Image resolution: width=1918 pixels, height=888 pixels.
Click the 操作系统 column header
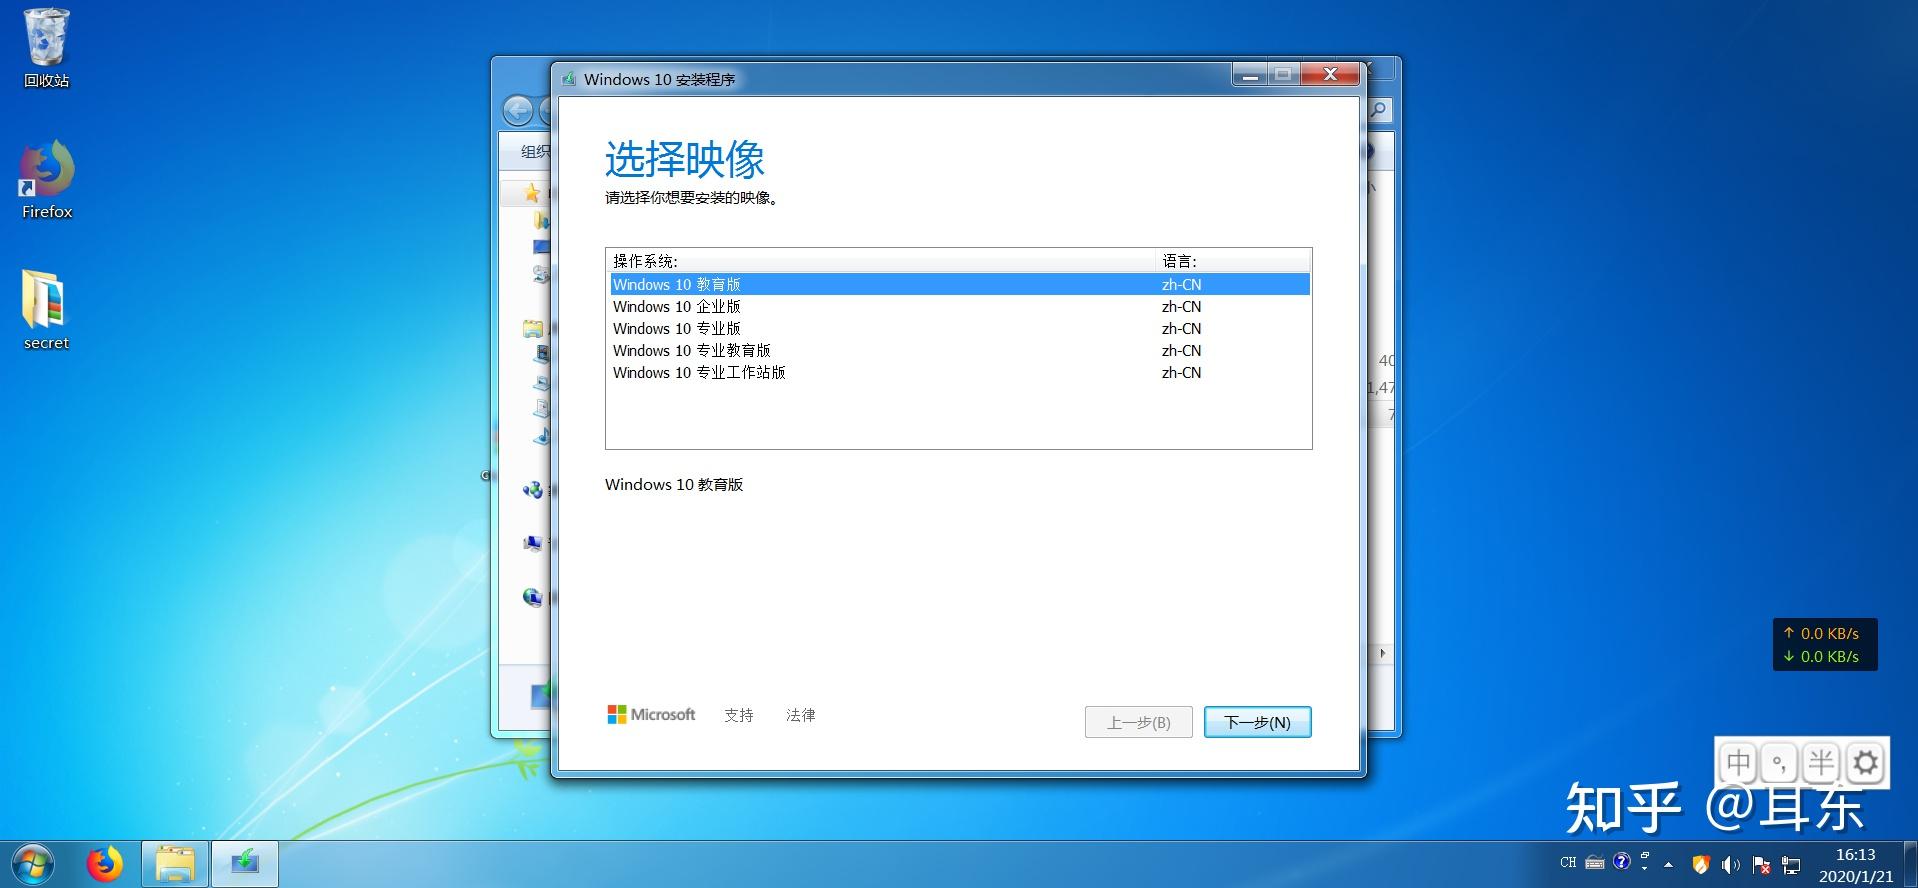(x=881, y=261)
